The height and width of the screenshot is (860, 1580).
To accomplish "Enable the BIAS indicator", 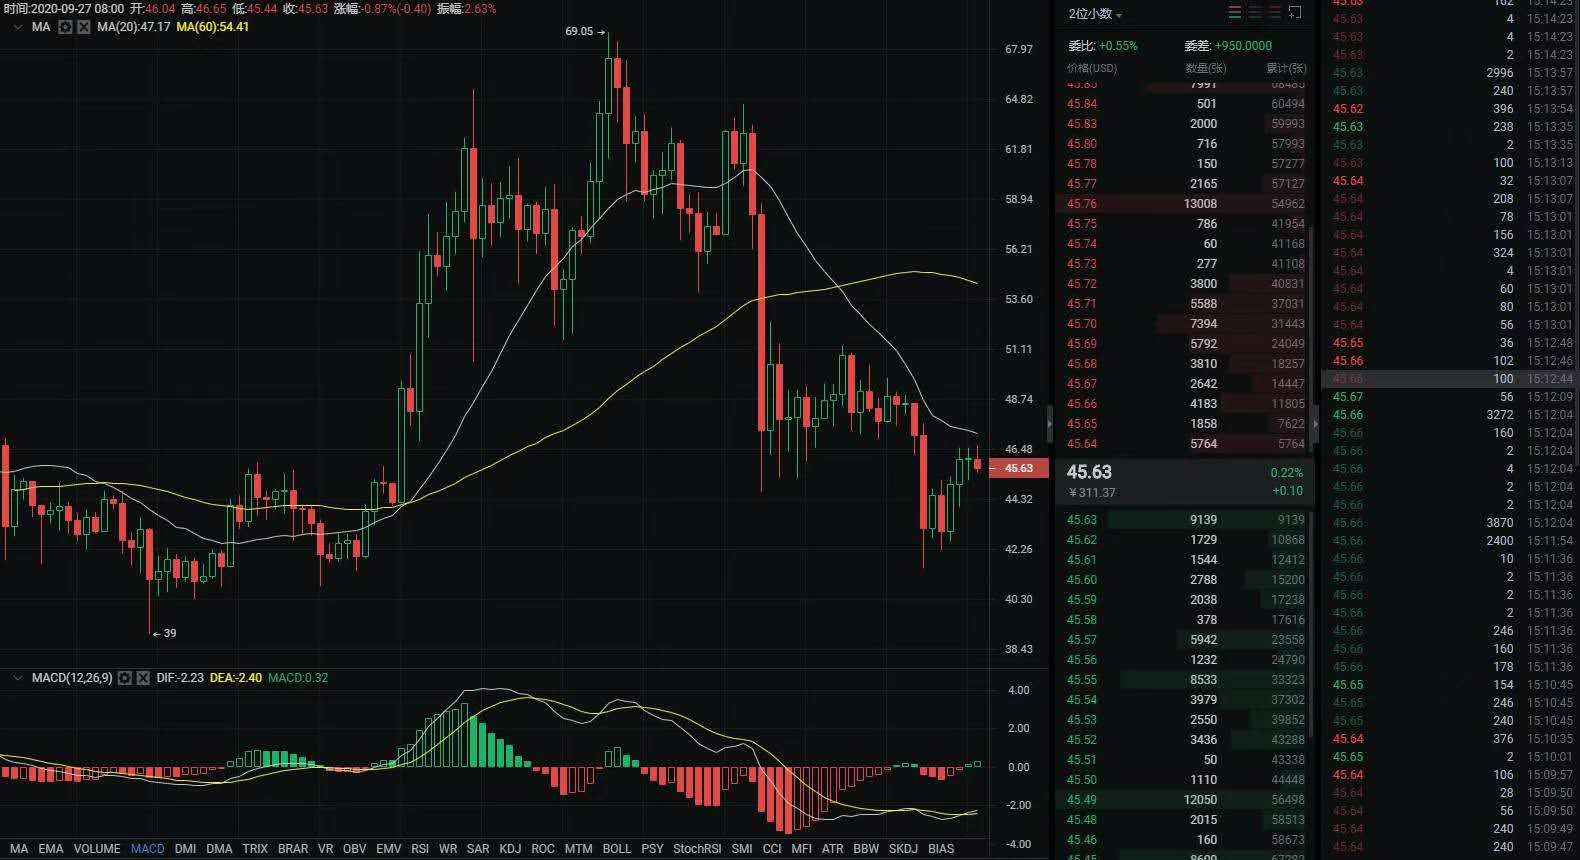I will pyautogui.click(x=941, y=848).
